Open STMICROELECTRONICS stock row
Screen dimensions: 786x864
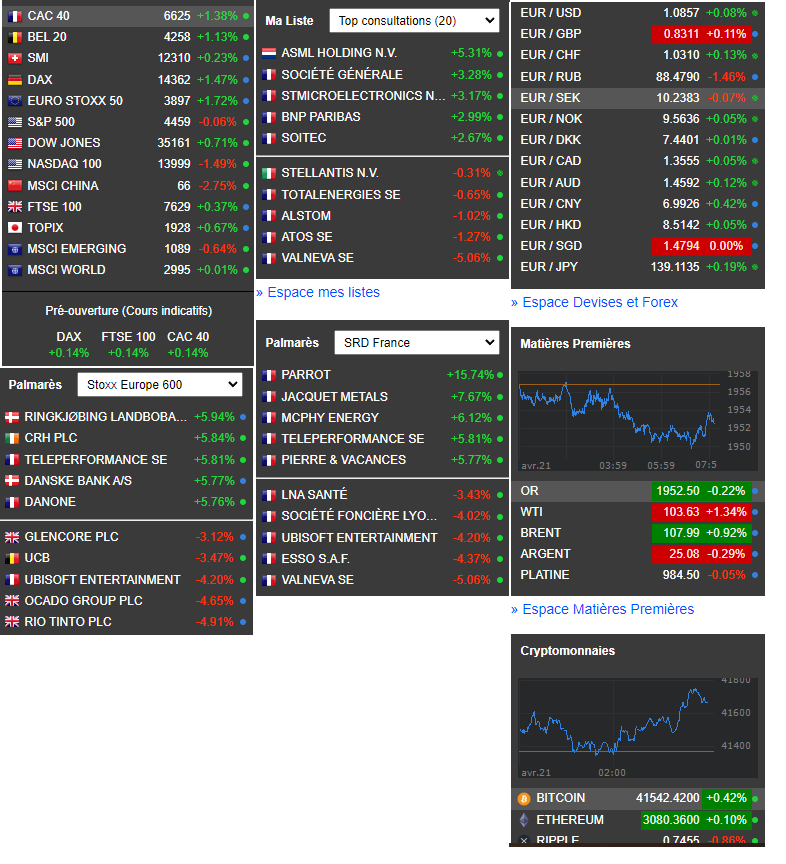tap(383, 96)
